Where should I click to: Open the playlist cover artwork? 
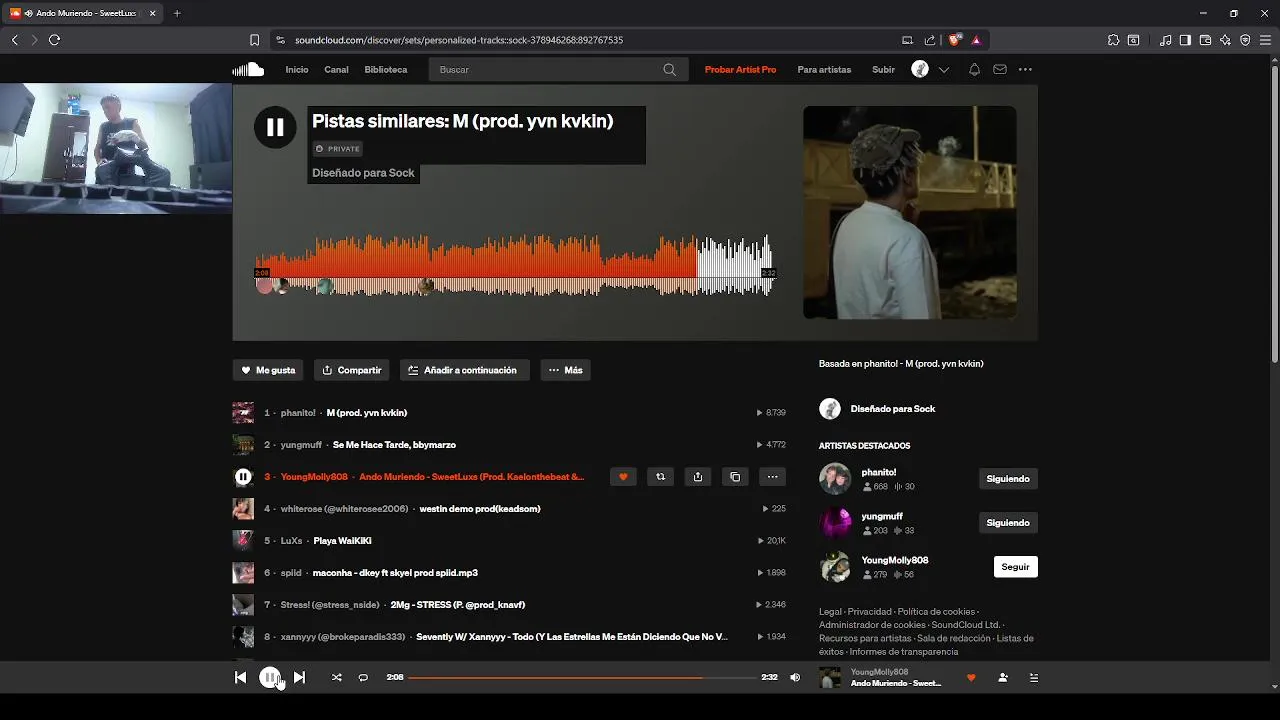pyautogui.click(x=910, y=212)
